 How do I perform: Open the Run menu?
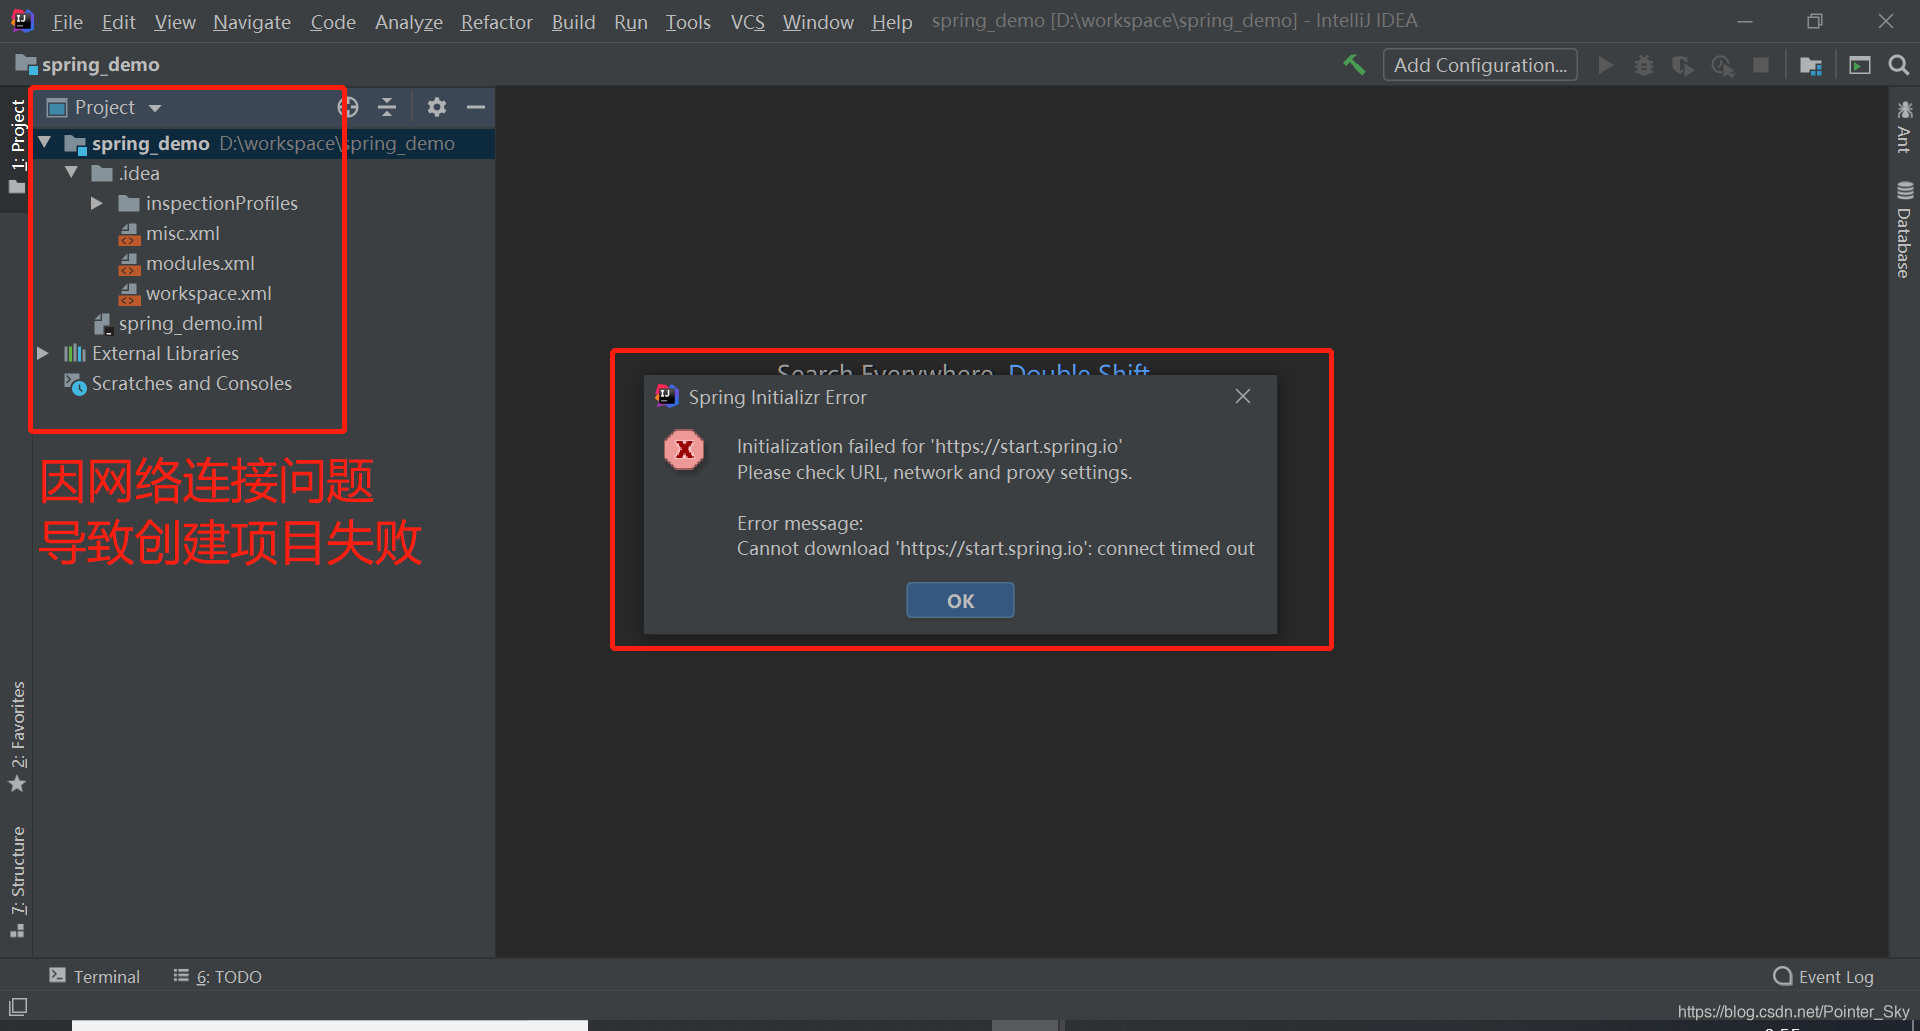[631, 21]
